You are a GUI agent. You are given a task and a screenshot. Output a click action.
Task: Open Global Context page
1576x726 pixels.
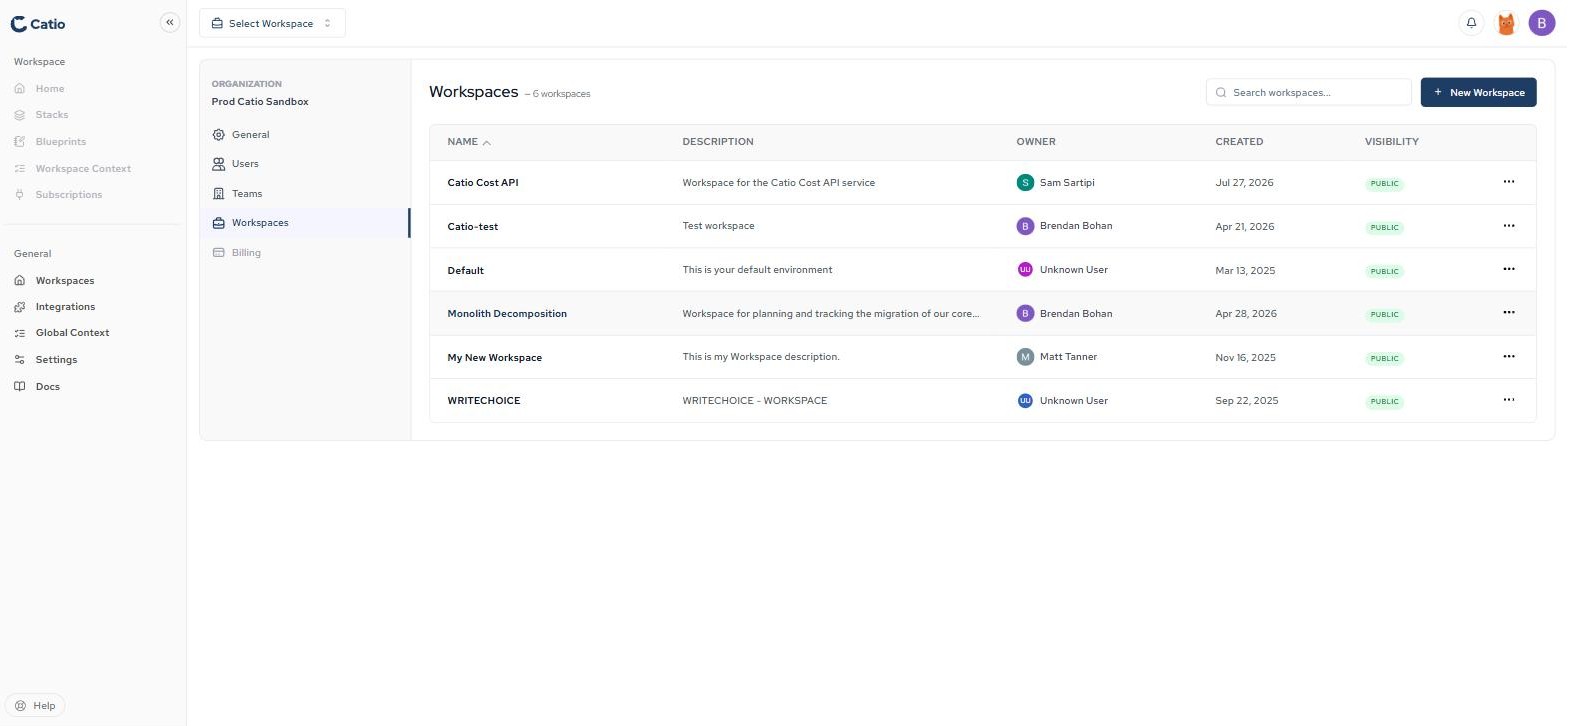point(72,333)
